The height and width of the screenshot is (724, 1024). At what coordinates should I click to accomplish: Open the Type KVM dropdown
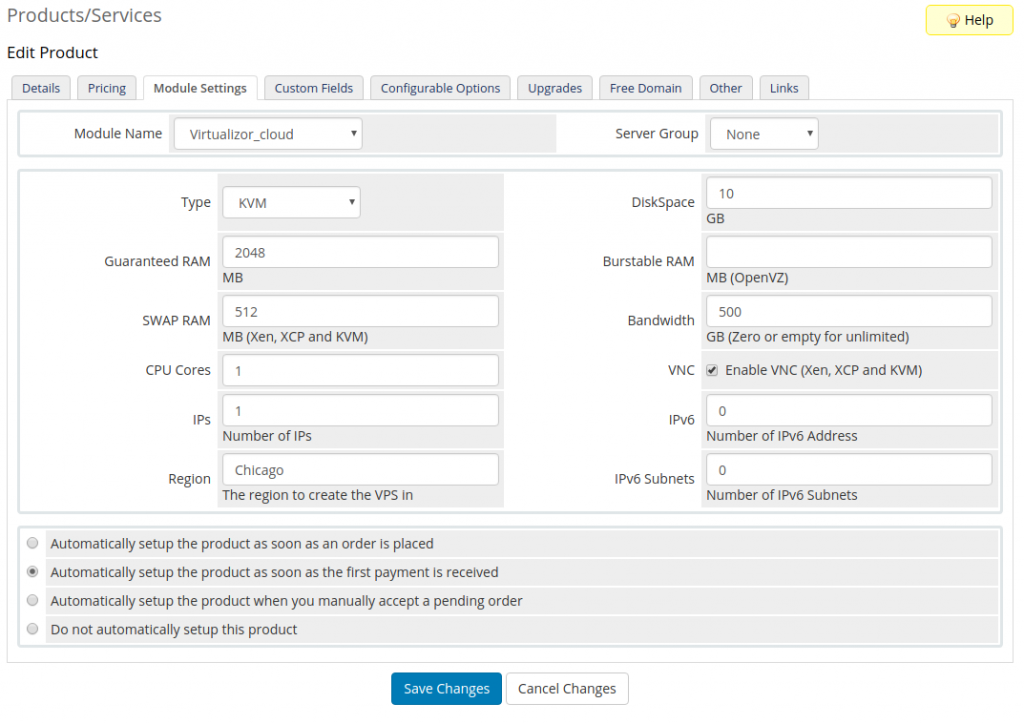click(x=291, y=202)
